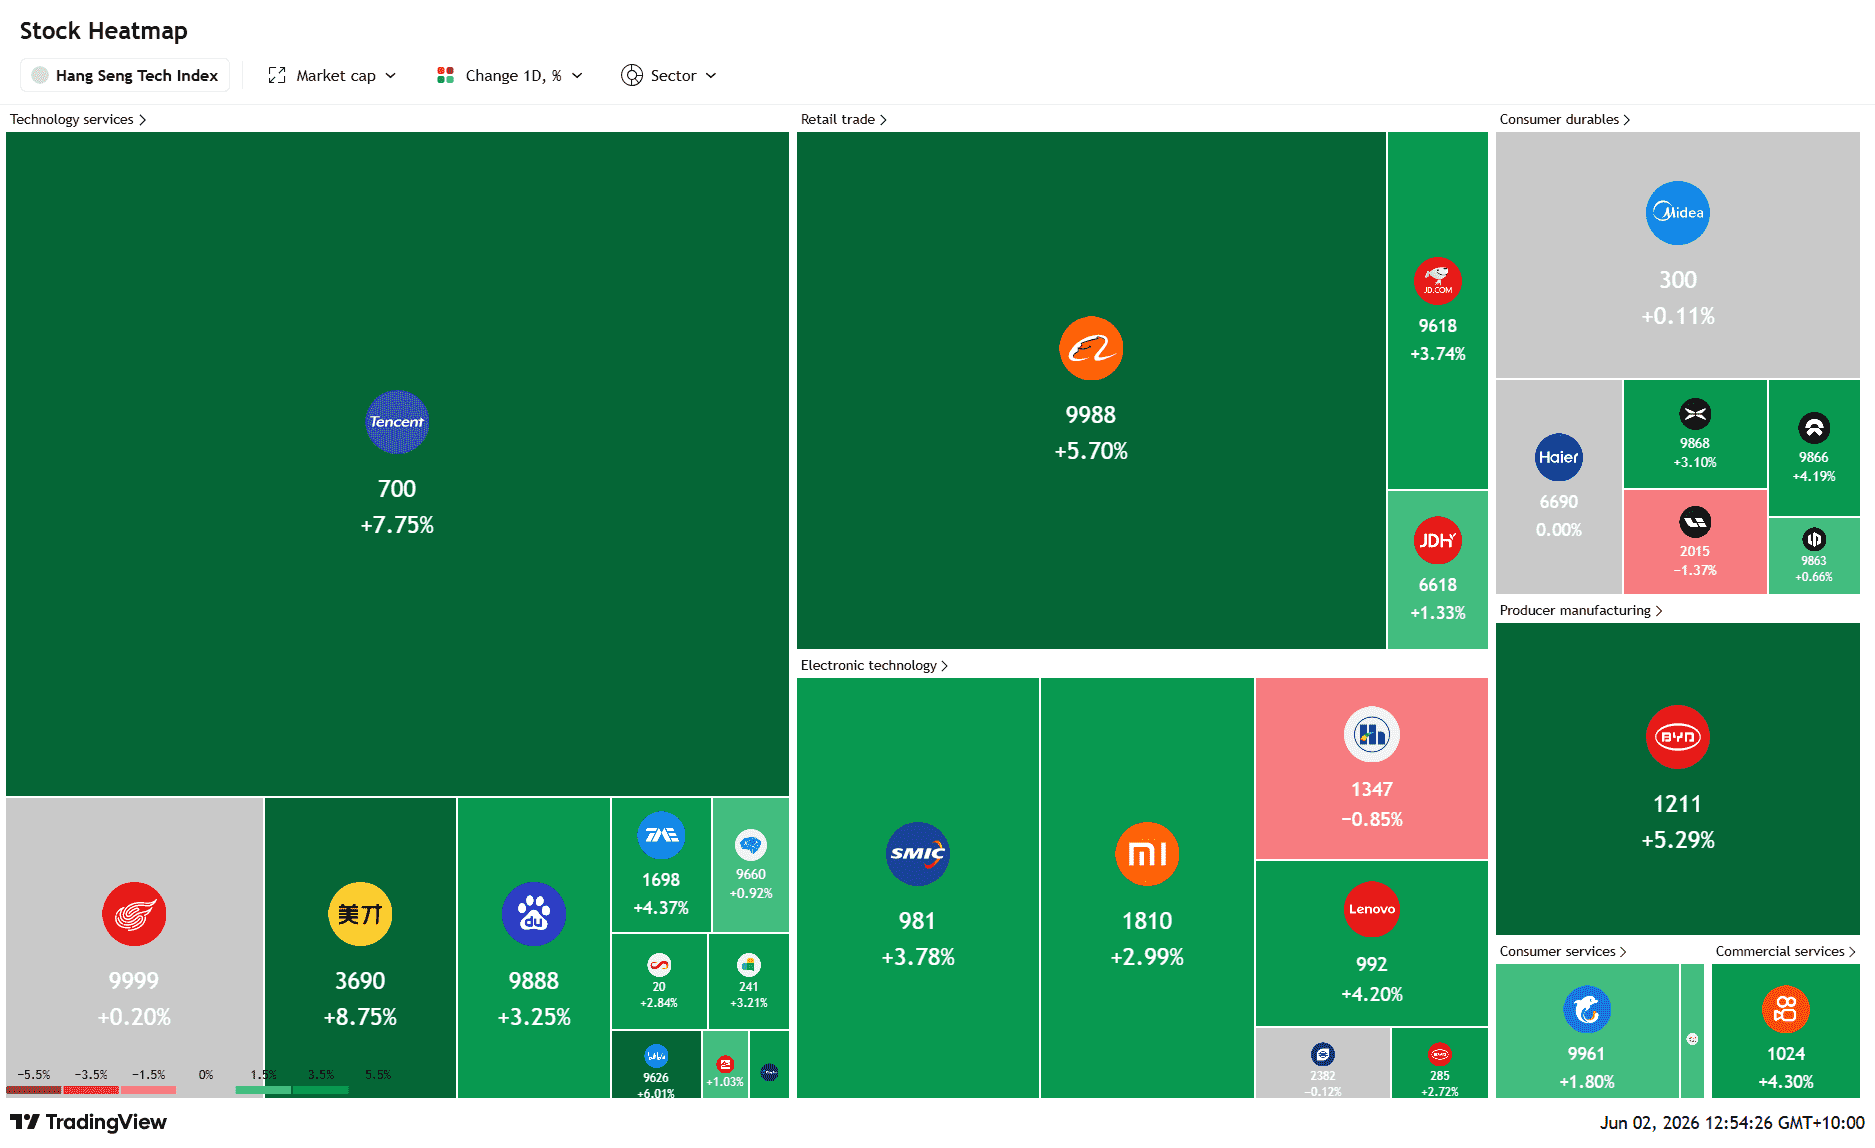This screenshot has width=1875, height=1148.
Task: Click the Hang Seng Tech Index button
Action: (125, 75)
